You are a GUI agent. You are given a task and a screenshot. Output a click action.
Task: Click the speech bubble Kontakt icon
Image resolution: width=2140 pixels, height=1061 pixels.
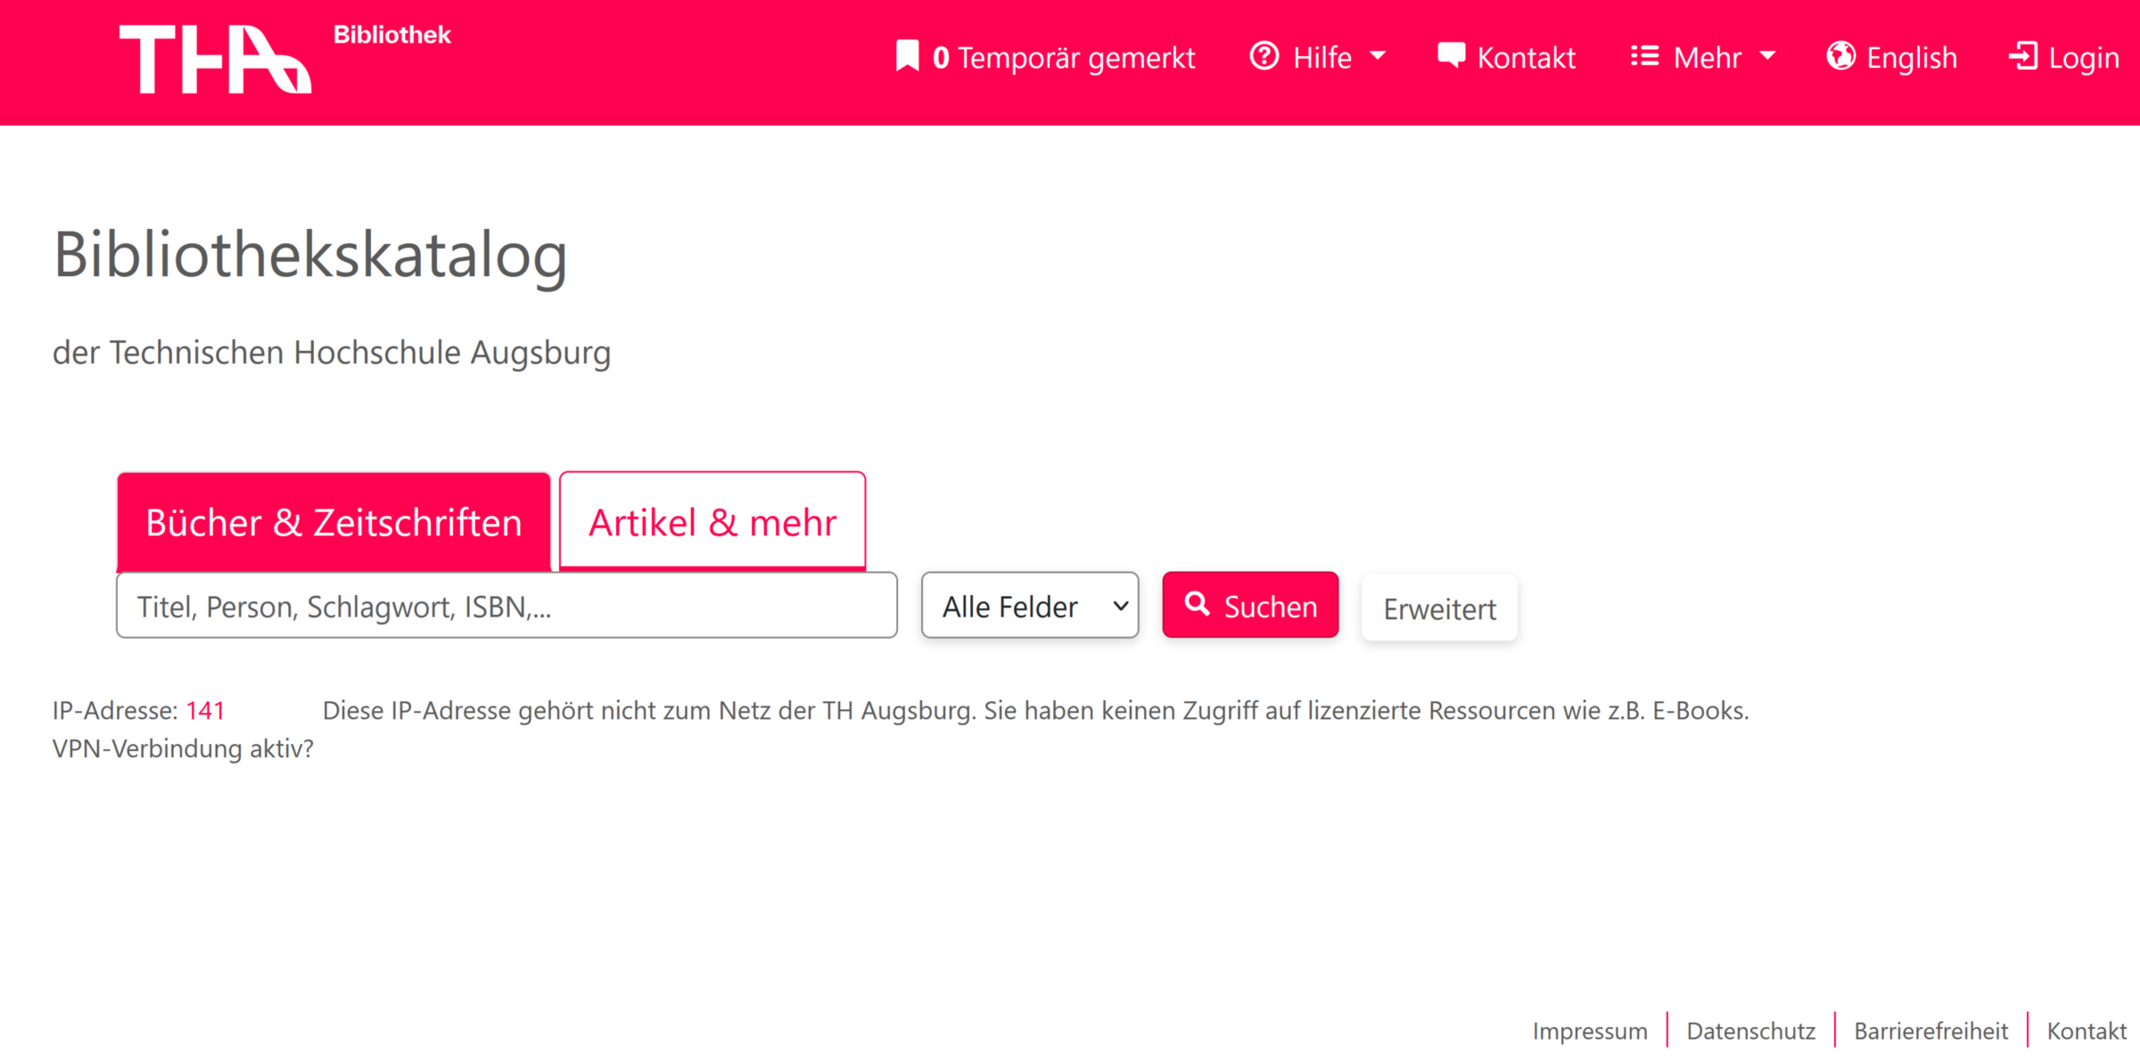click(1450, 54)
